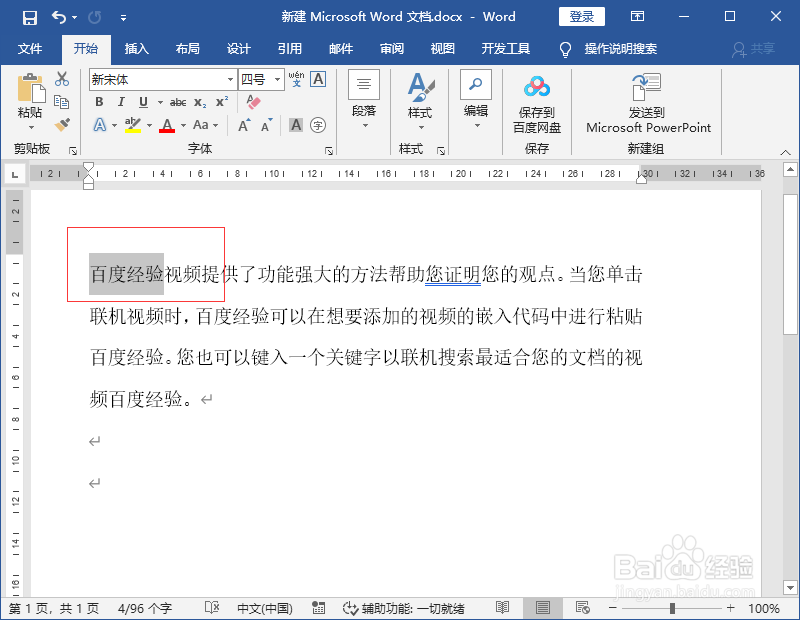Open the 段落 paragraph group
Screen dimensions: 800x620
tap(364, 100)
